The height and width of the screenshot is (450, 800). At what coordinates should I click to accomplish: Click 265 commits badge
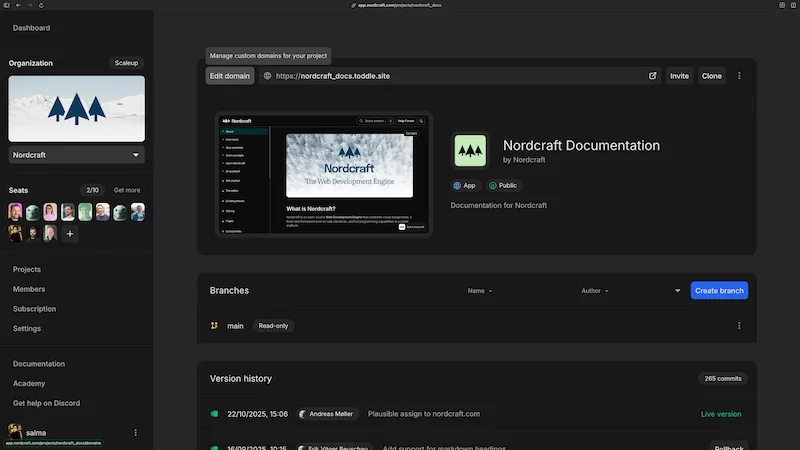click(722, 379)
